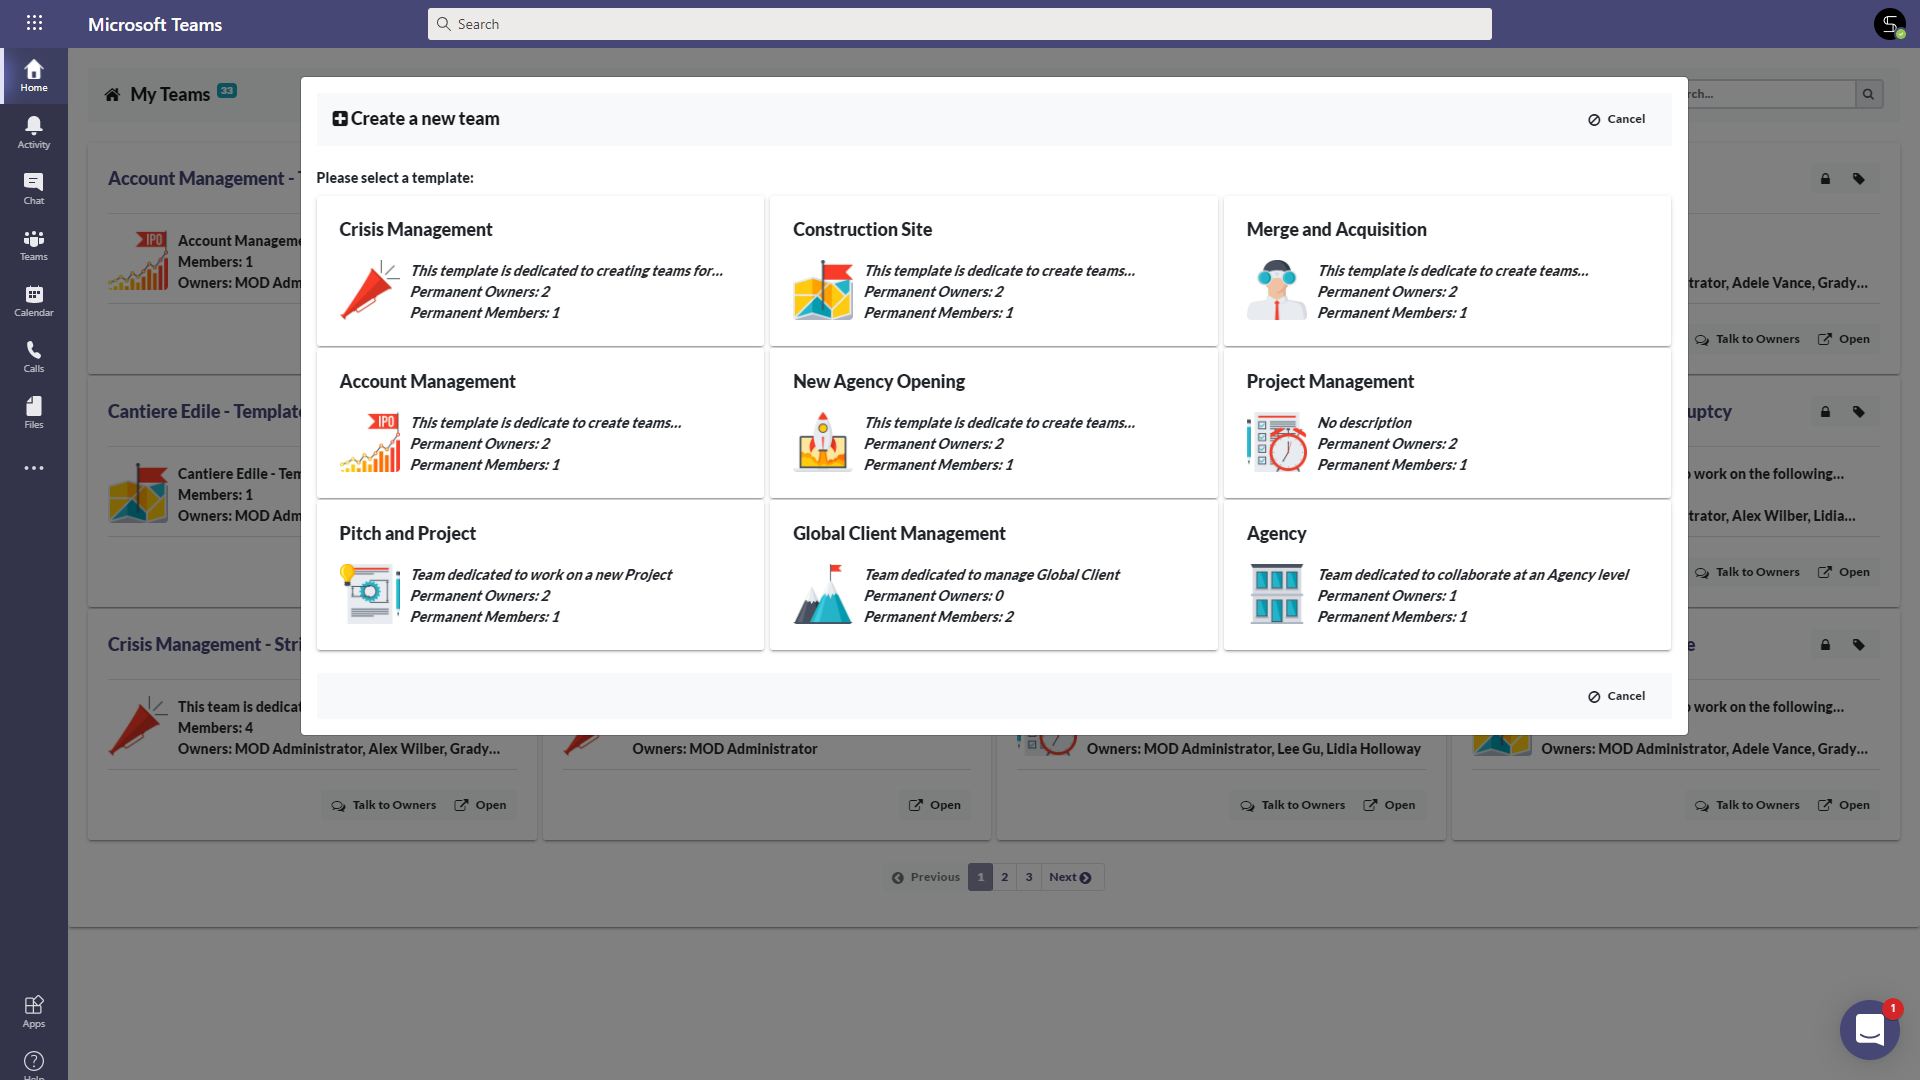1920x1080 pixels.
Task: Select the Project Management template
Action: [x=1447, y=423]
